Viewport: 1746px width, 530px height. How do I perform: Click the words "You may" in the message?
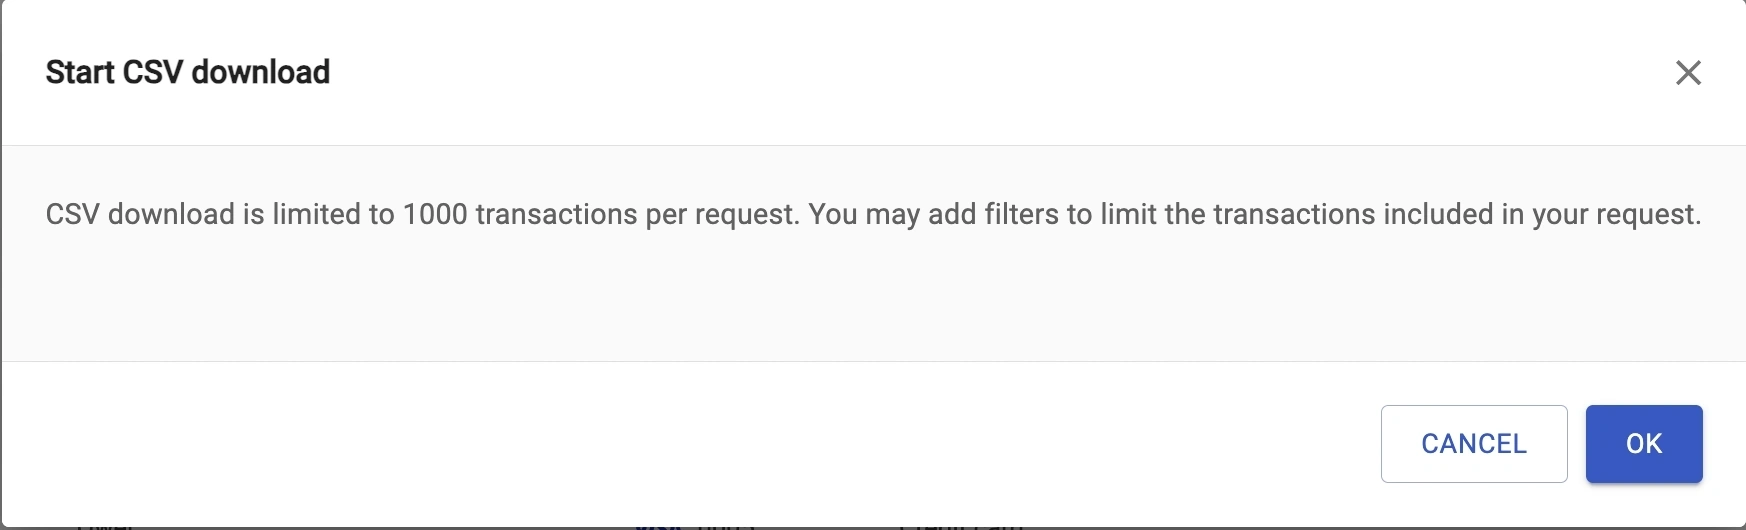point(863,214)
